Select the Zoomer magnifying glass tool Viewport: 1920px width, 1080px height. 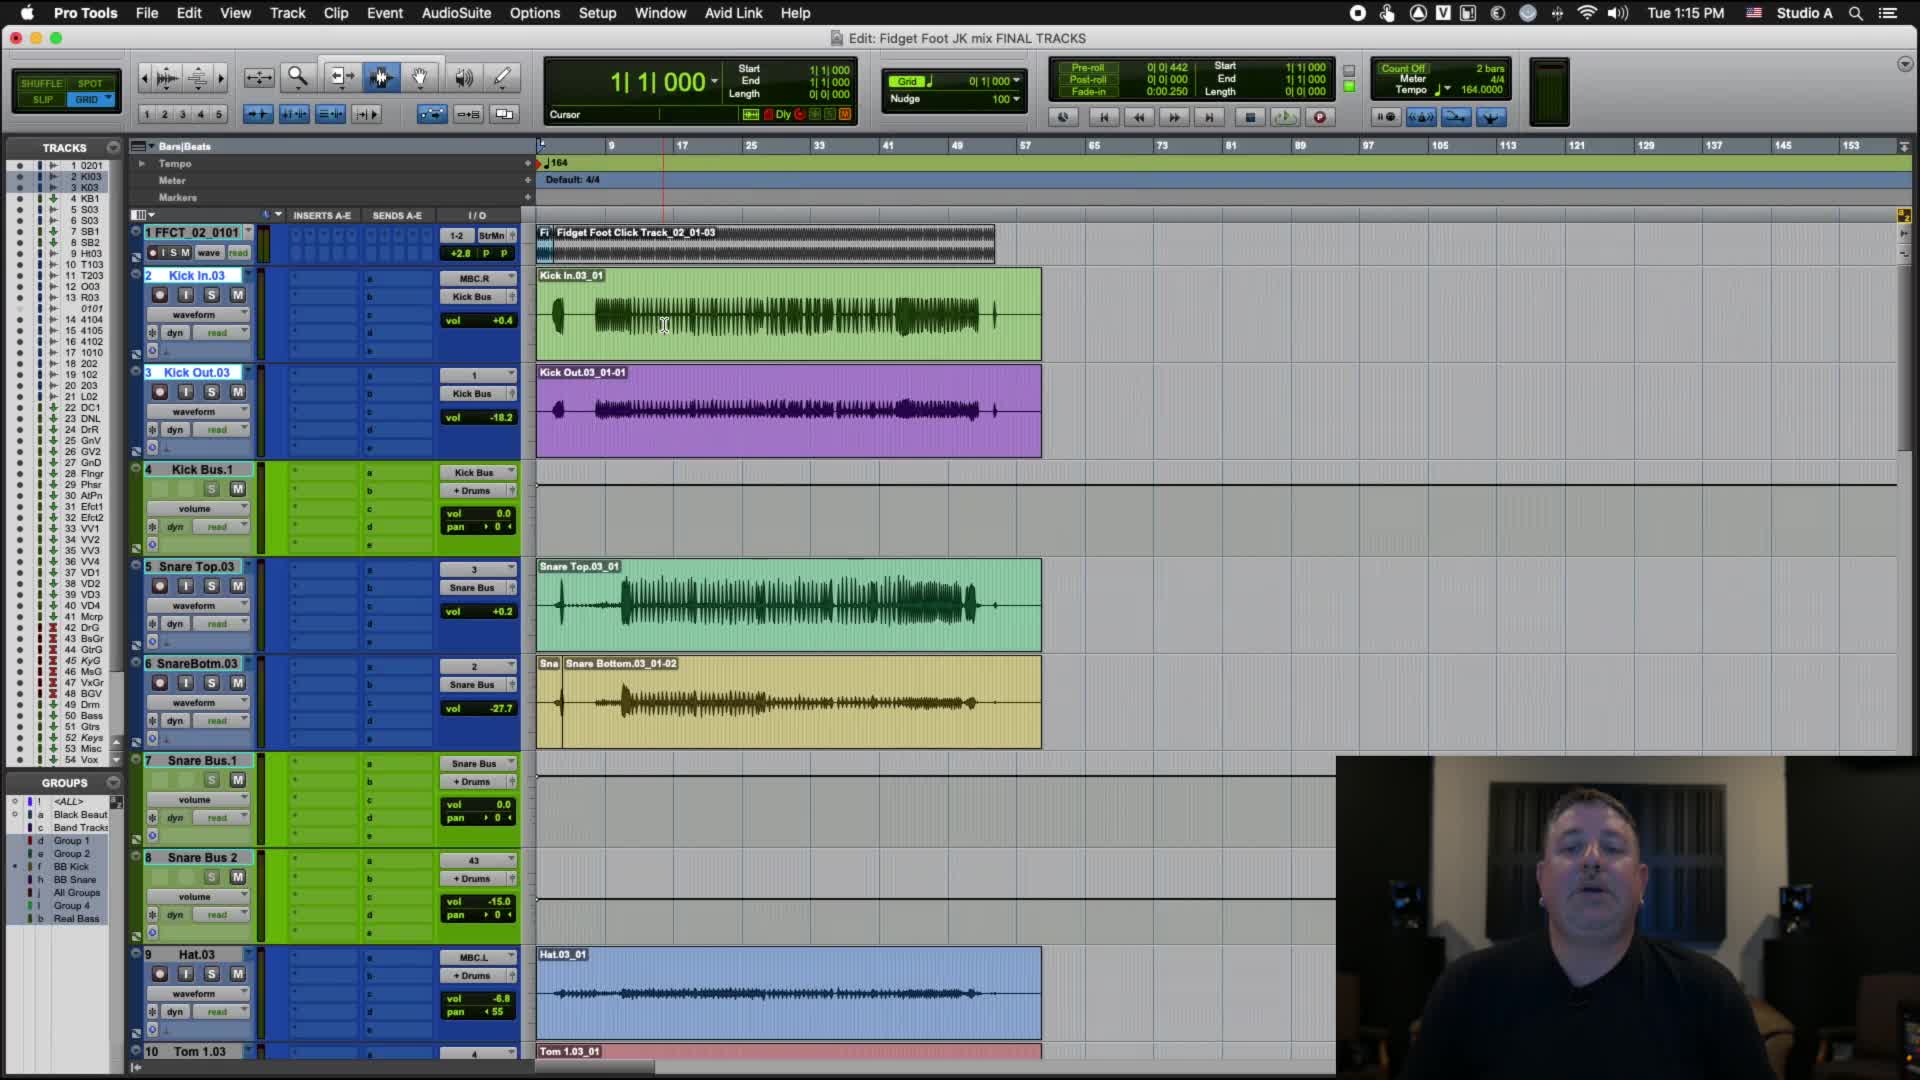[297, 77]
